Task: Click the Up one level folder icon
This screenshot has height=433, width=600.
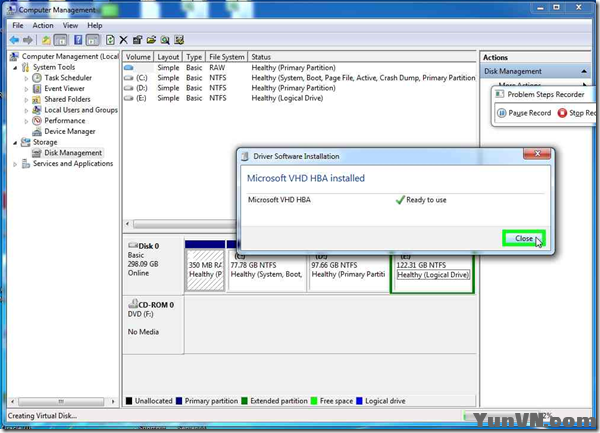Action: [x=46, y=40]
